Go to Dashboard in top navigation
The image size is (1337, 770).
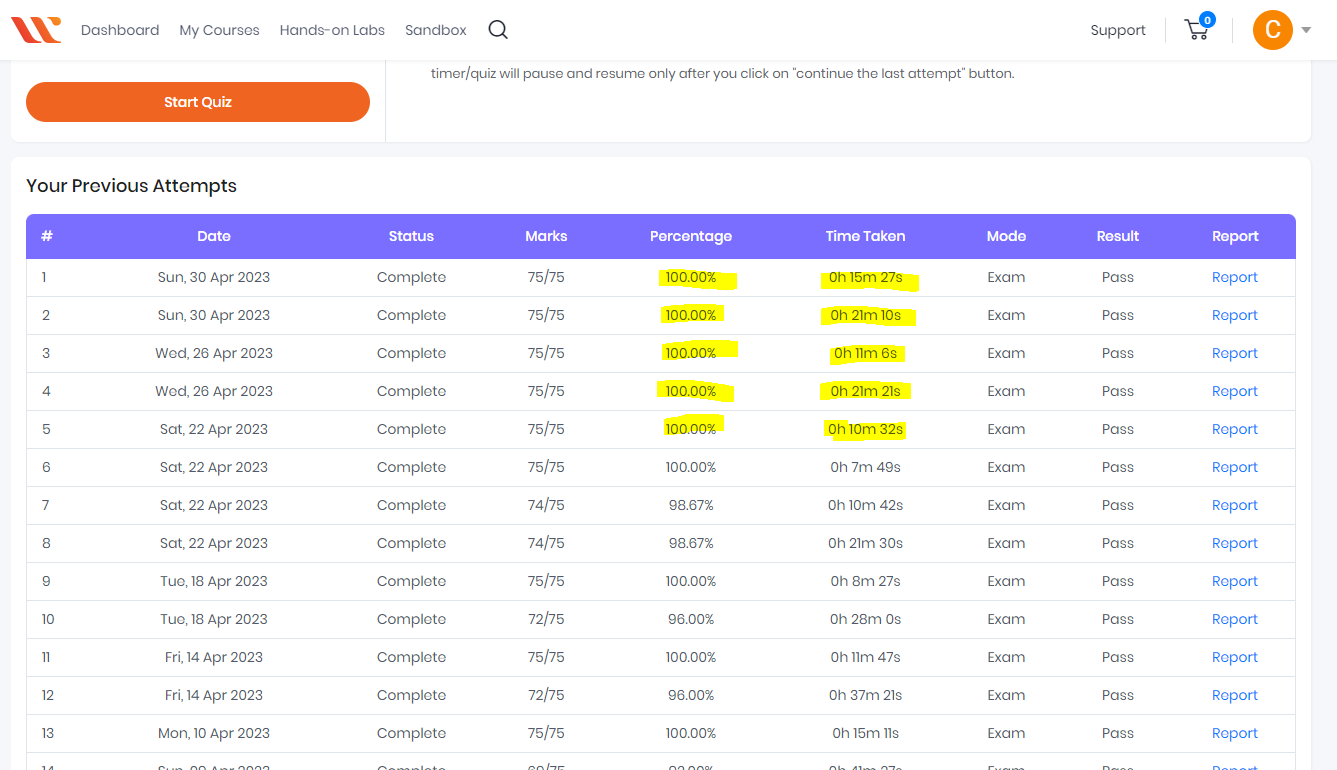click(120, 30)
